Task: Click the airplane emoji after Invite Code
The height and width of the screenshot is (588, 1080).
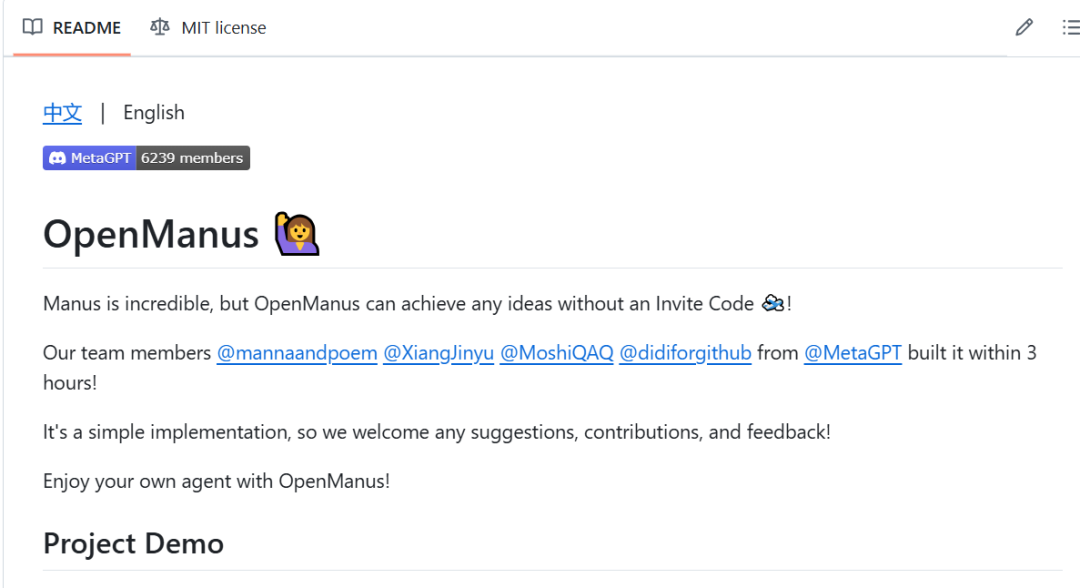Action: [773, 303]
